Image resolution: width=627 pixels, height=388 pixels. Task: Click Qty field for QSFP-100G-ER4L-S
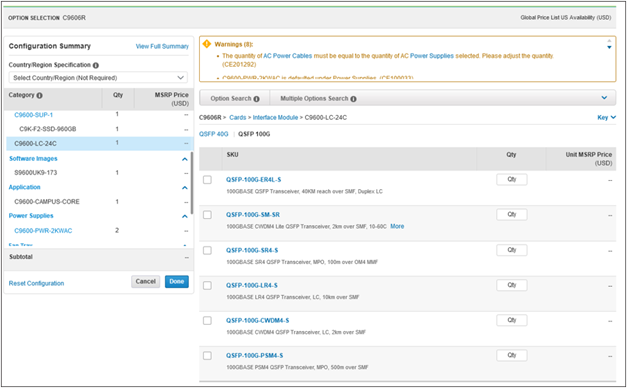(512, 180)
